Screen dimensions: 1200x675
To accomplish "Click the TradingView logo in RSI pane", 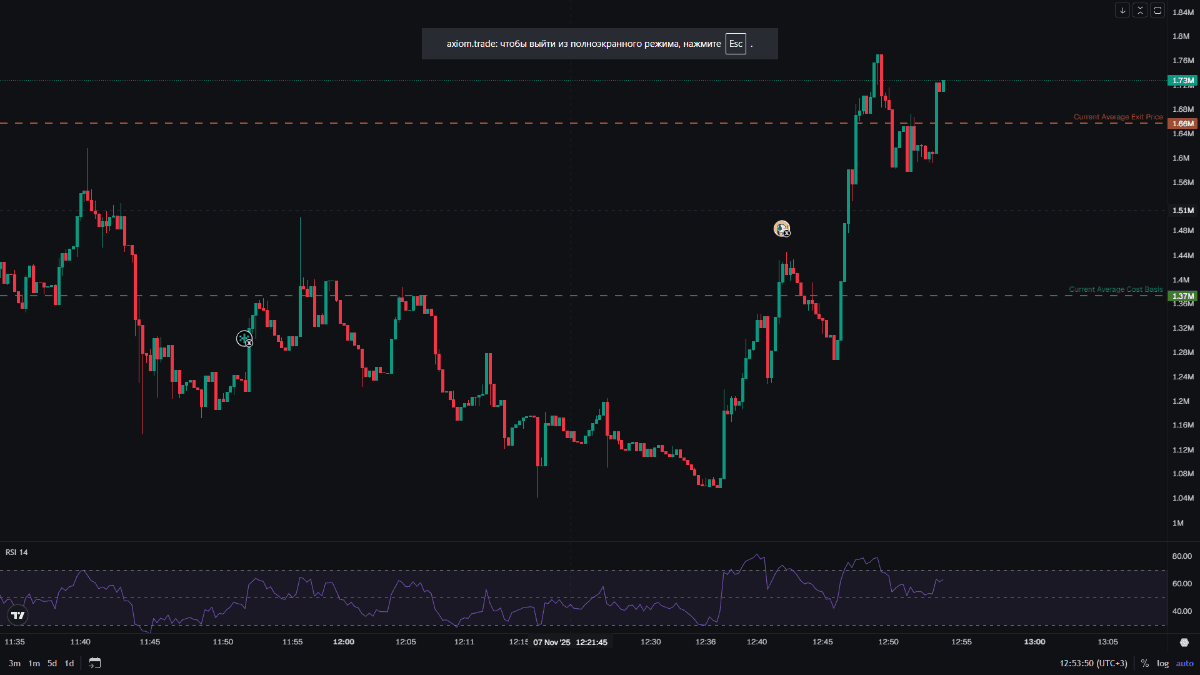I will tap(16, 616).
